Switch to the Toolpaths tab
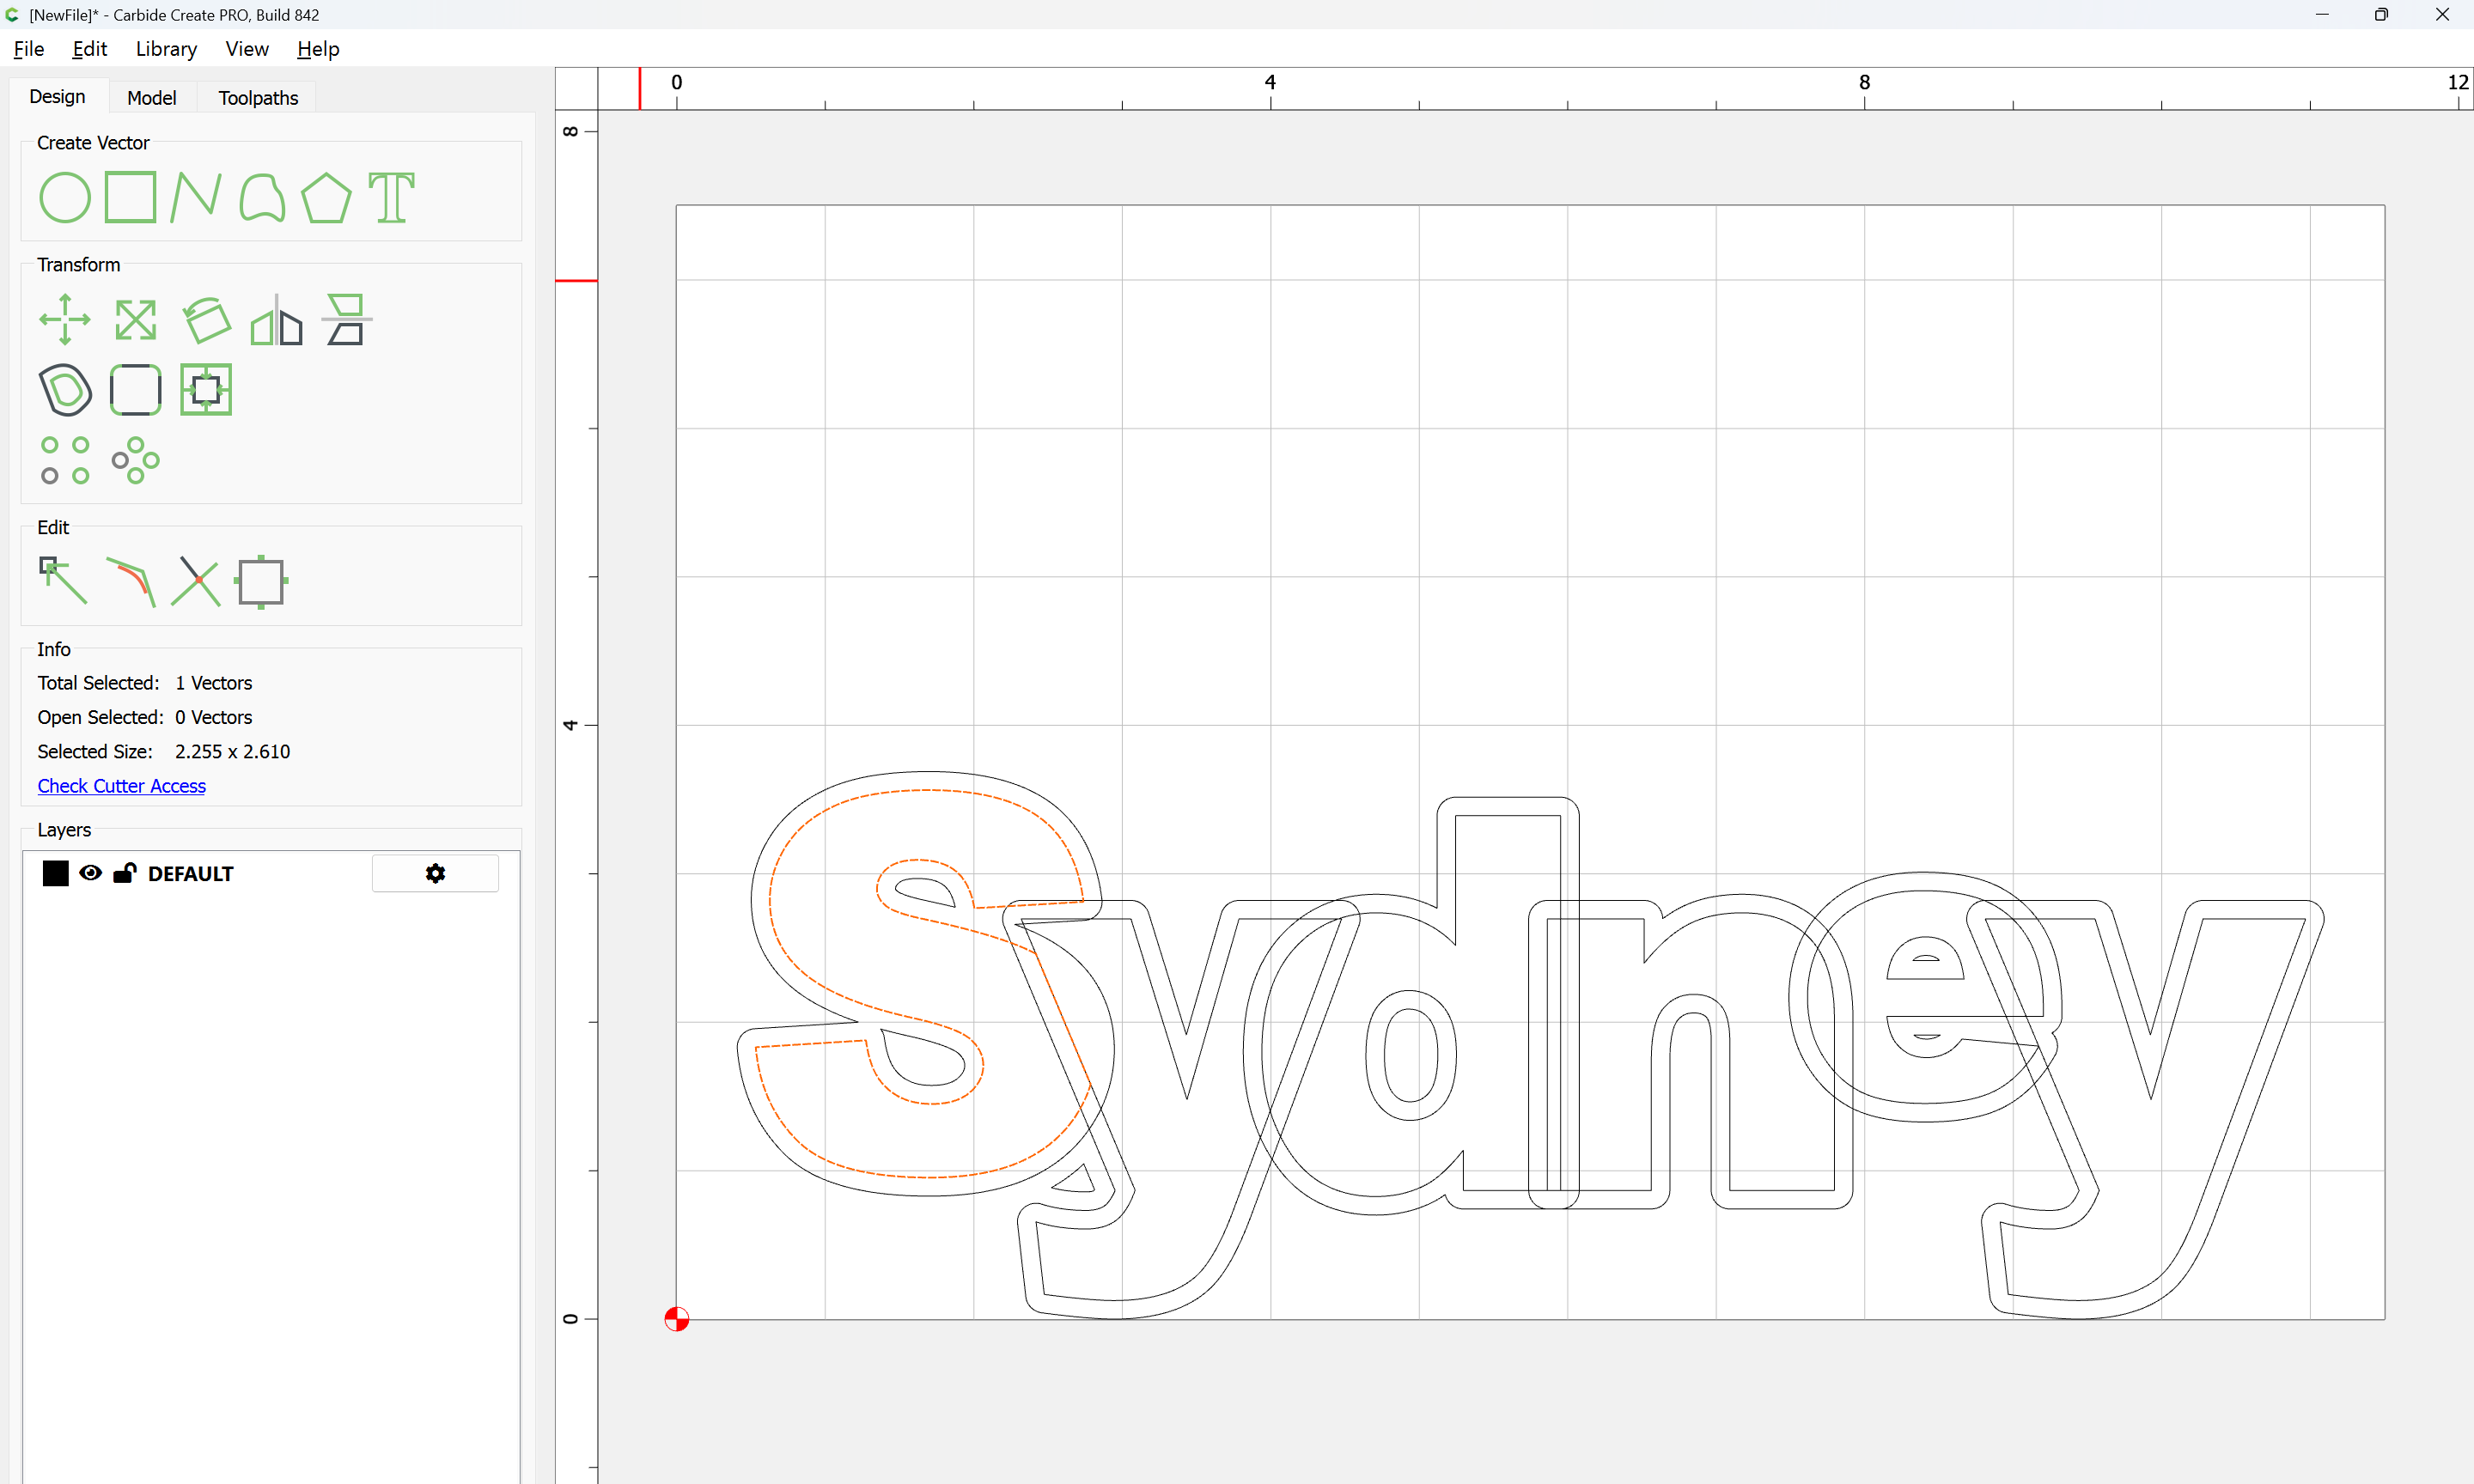 (258, 98)
